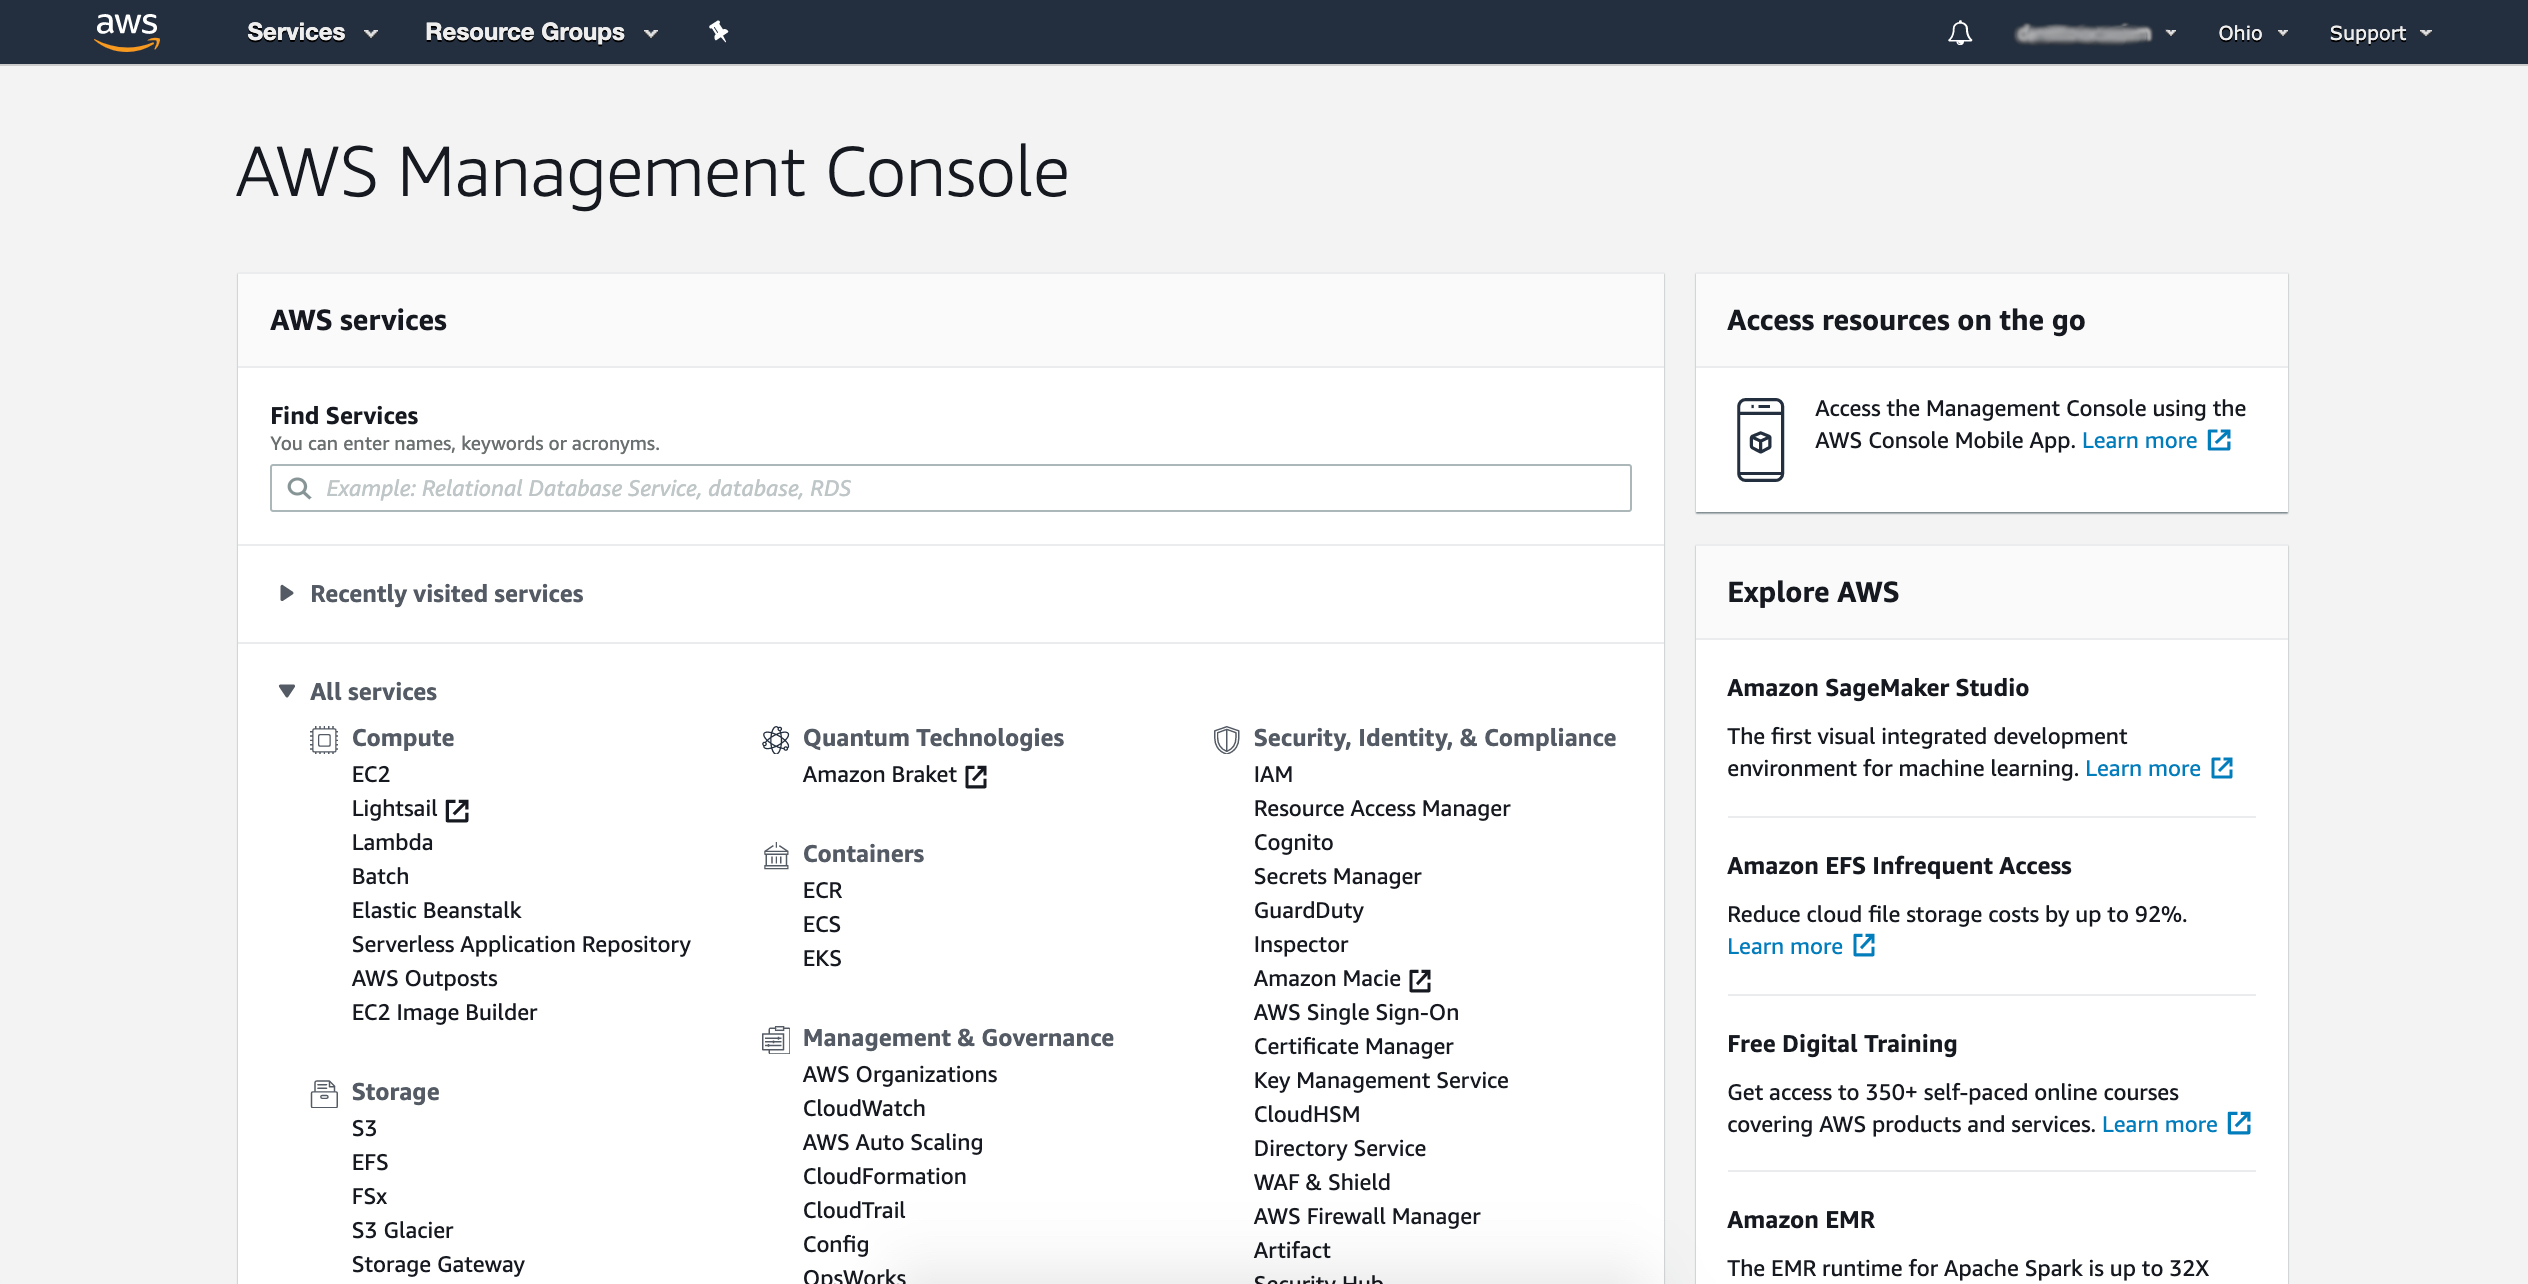
Task: Click the Compute category icon
Action: tap(324, 739)
